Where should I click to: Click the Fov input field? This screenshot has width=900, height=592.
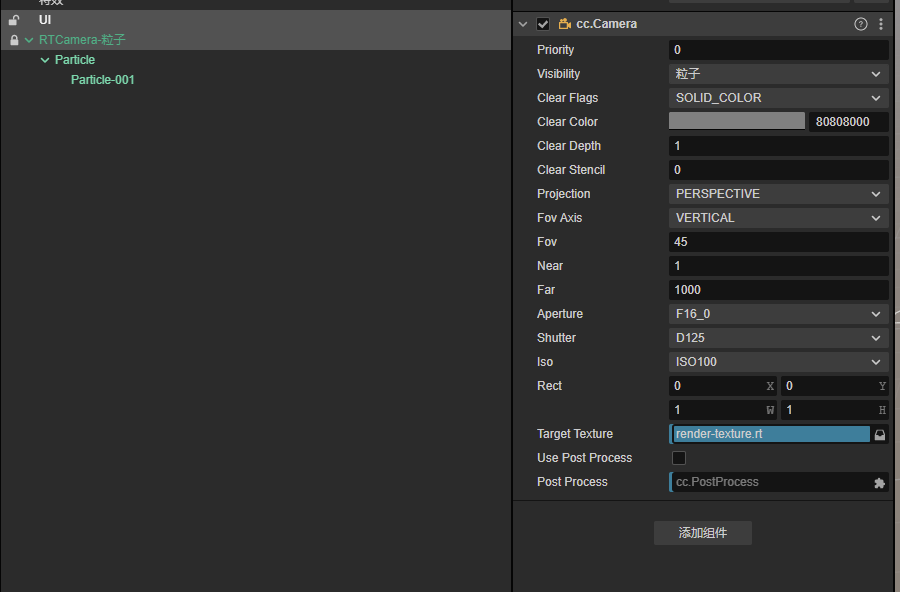pyautogui.click(x=778, y=242)
